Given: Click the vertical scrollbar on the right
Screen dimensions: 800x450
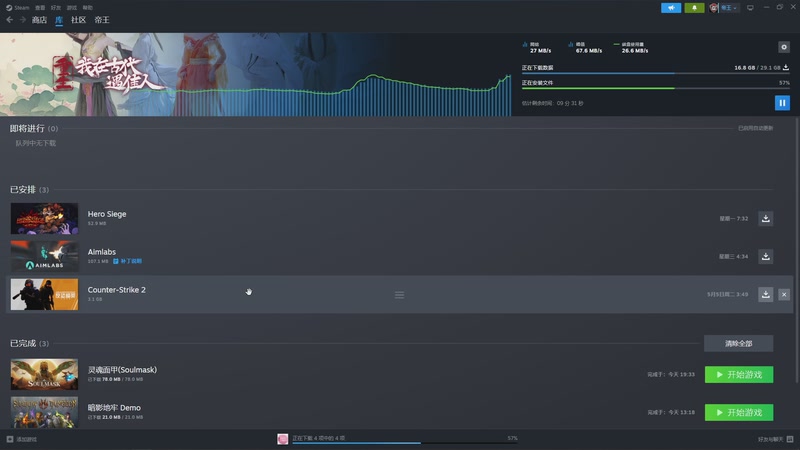Looking at the screenshot, I should [797, 250].
